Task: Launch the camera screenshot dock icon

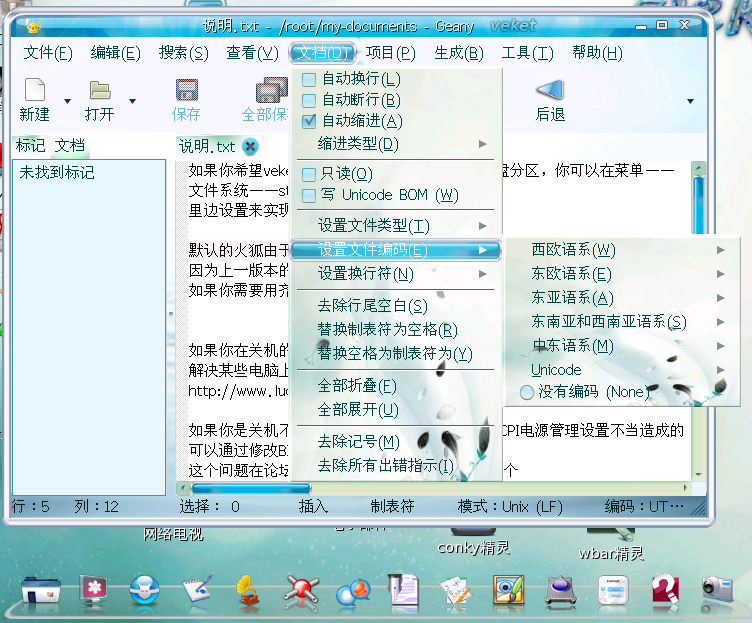Action: click(717, 588)
